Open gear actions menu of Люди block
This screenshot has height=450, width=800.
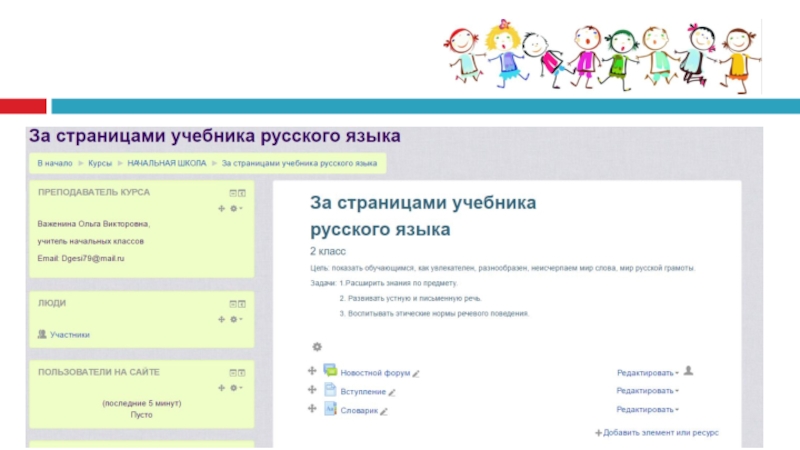(236, 319)
